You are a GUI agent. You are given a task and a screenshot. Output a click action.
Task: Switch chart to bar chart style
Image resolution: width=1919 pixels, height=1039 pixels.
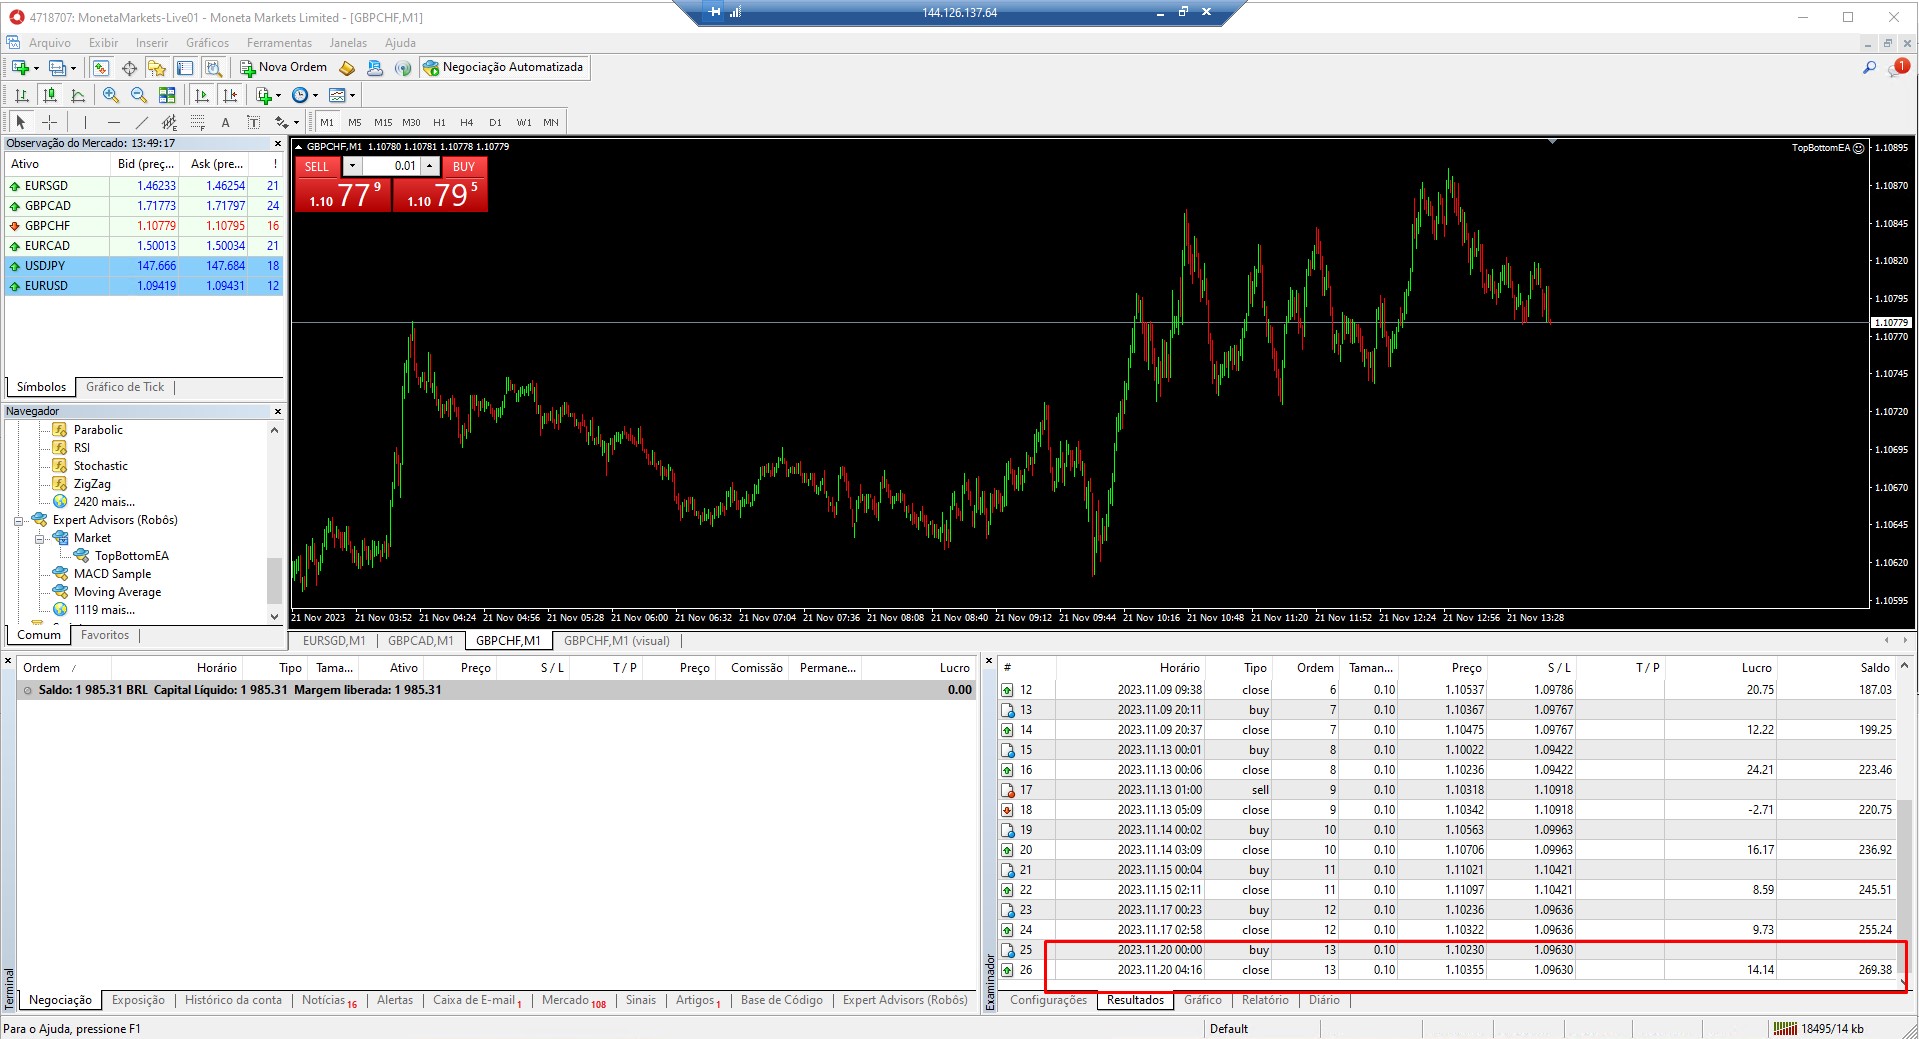pyautogui.click(x=21, y=95)
